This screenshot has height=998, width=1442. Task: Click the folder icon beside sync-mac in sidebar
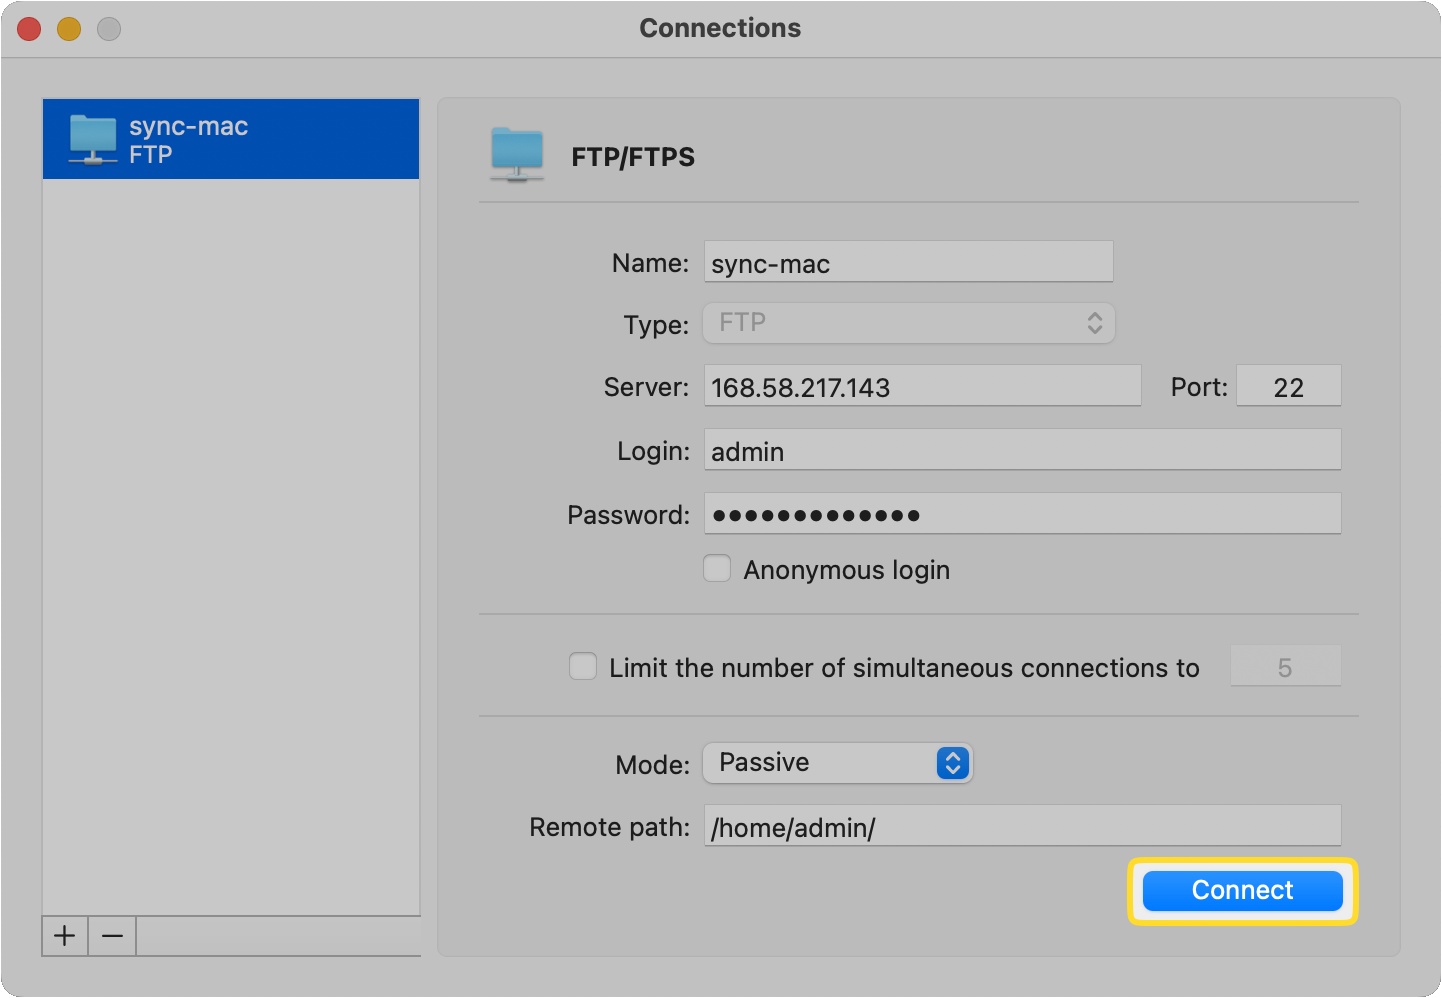(x=92, y=139)
